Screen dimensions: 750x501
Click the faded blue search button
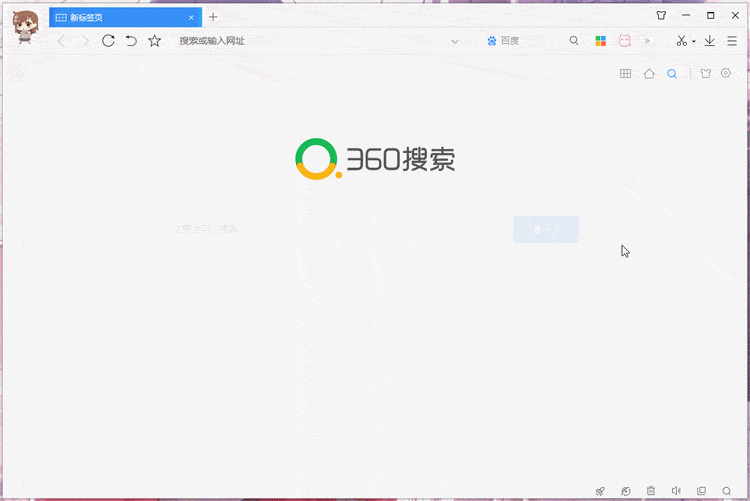pos(546,229)
